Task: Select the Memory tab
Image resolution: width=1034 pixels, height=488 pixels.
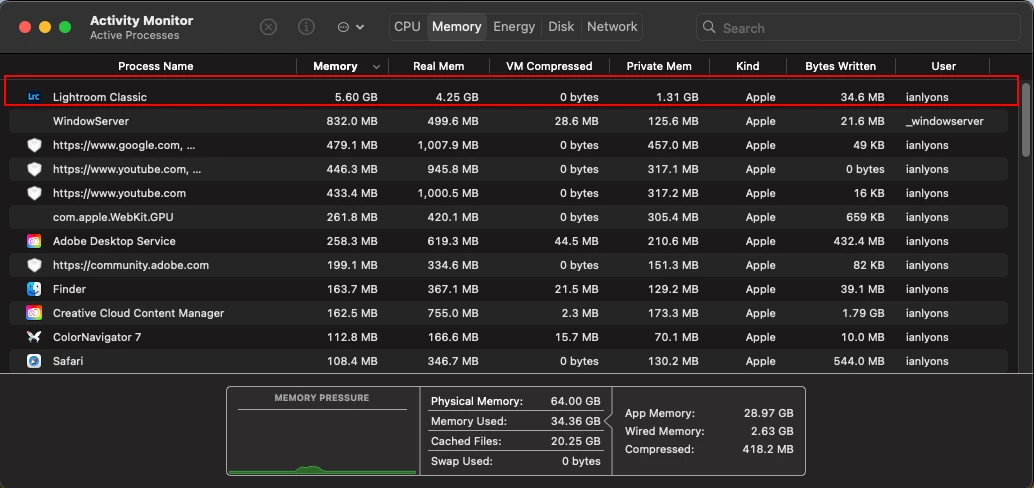Action: (x=456, y=27)
